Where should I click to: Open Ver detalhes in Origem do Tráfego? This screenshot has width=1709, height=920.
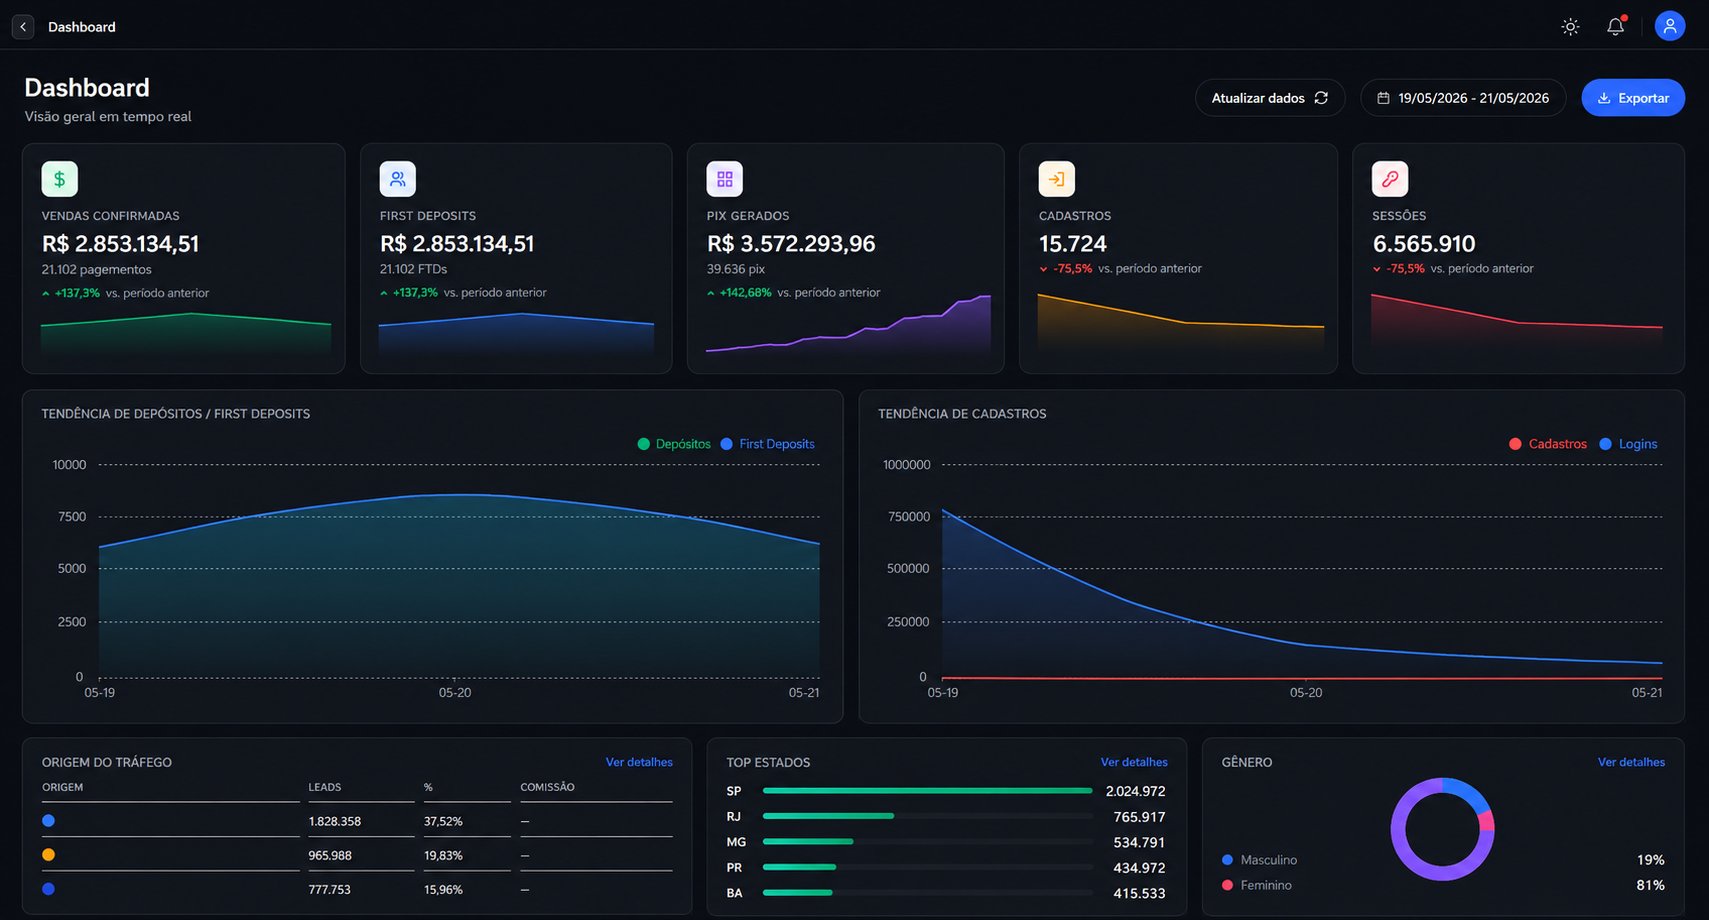(639, 762)
